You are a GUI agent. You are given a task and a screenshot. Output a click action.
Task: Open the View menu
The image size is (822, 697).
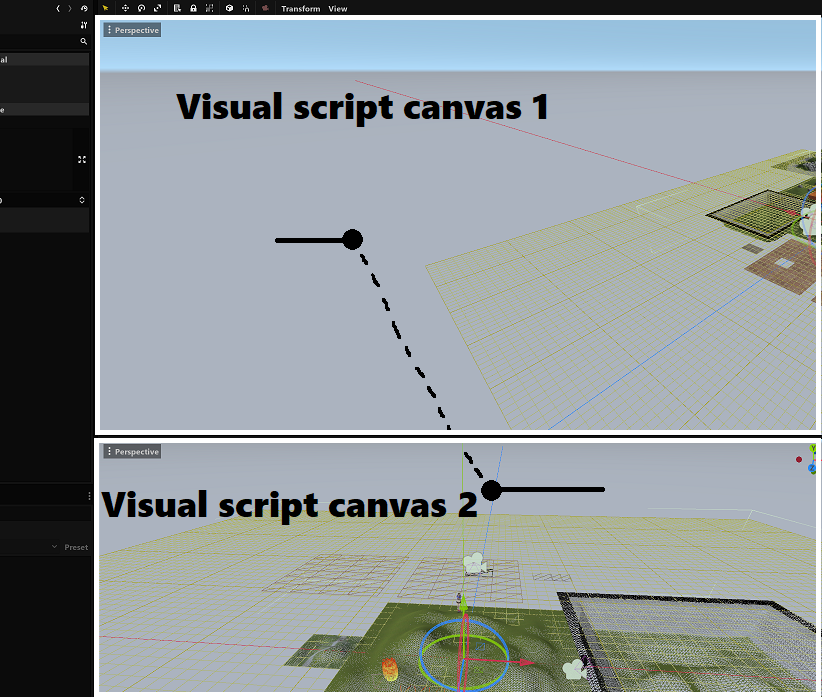[337, 8]
